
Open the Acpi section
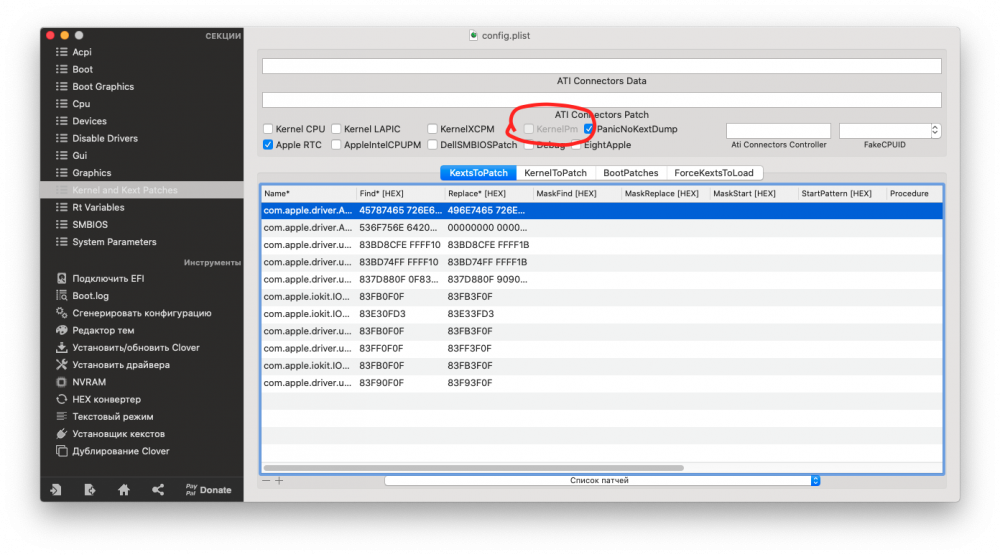point(82,52)
